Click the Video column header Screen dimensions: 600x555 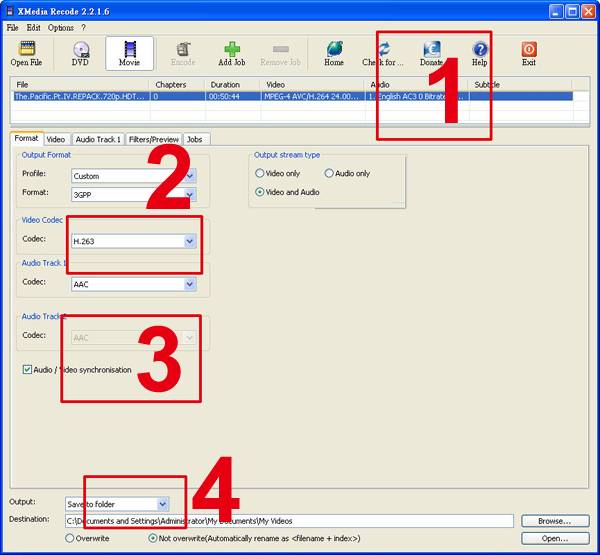[312, 85]
